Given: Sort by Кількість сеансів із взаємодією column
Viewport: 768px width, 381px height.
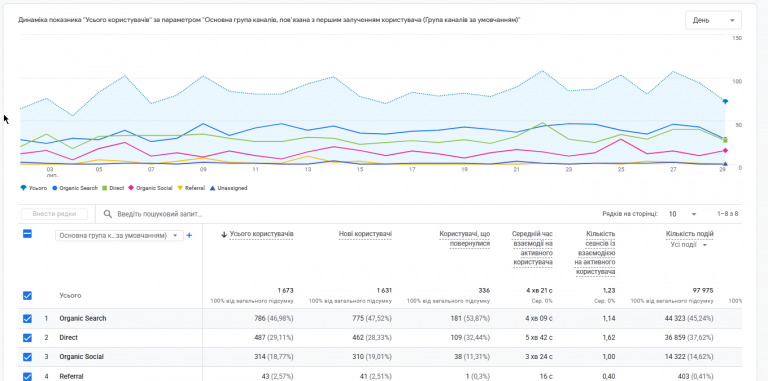Looking at the screenshot, I should click(x=596, y=253).
